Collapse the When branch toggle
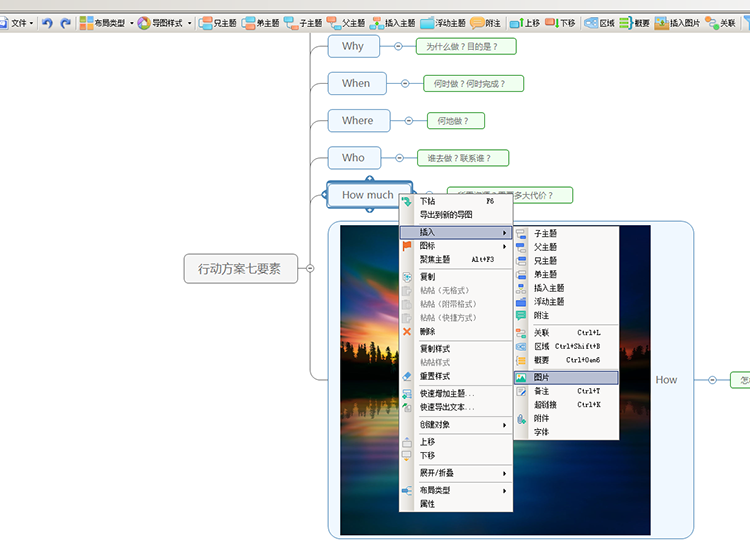The height and width of the screenshot is (549, 750). 405,84
